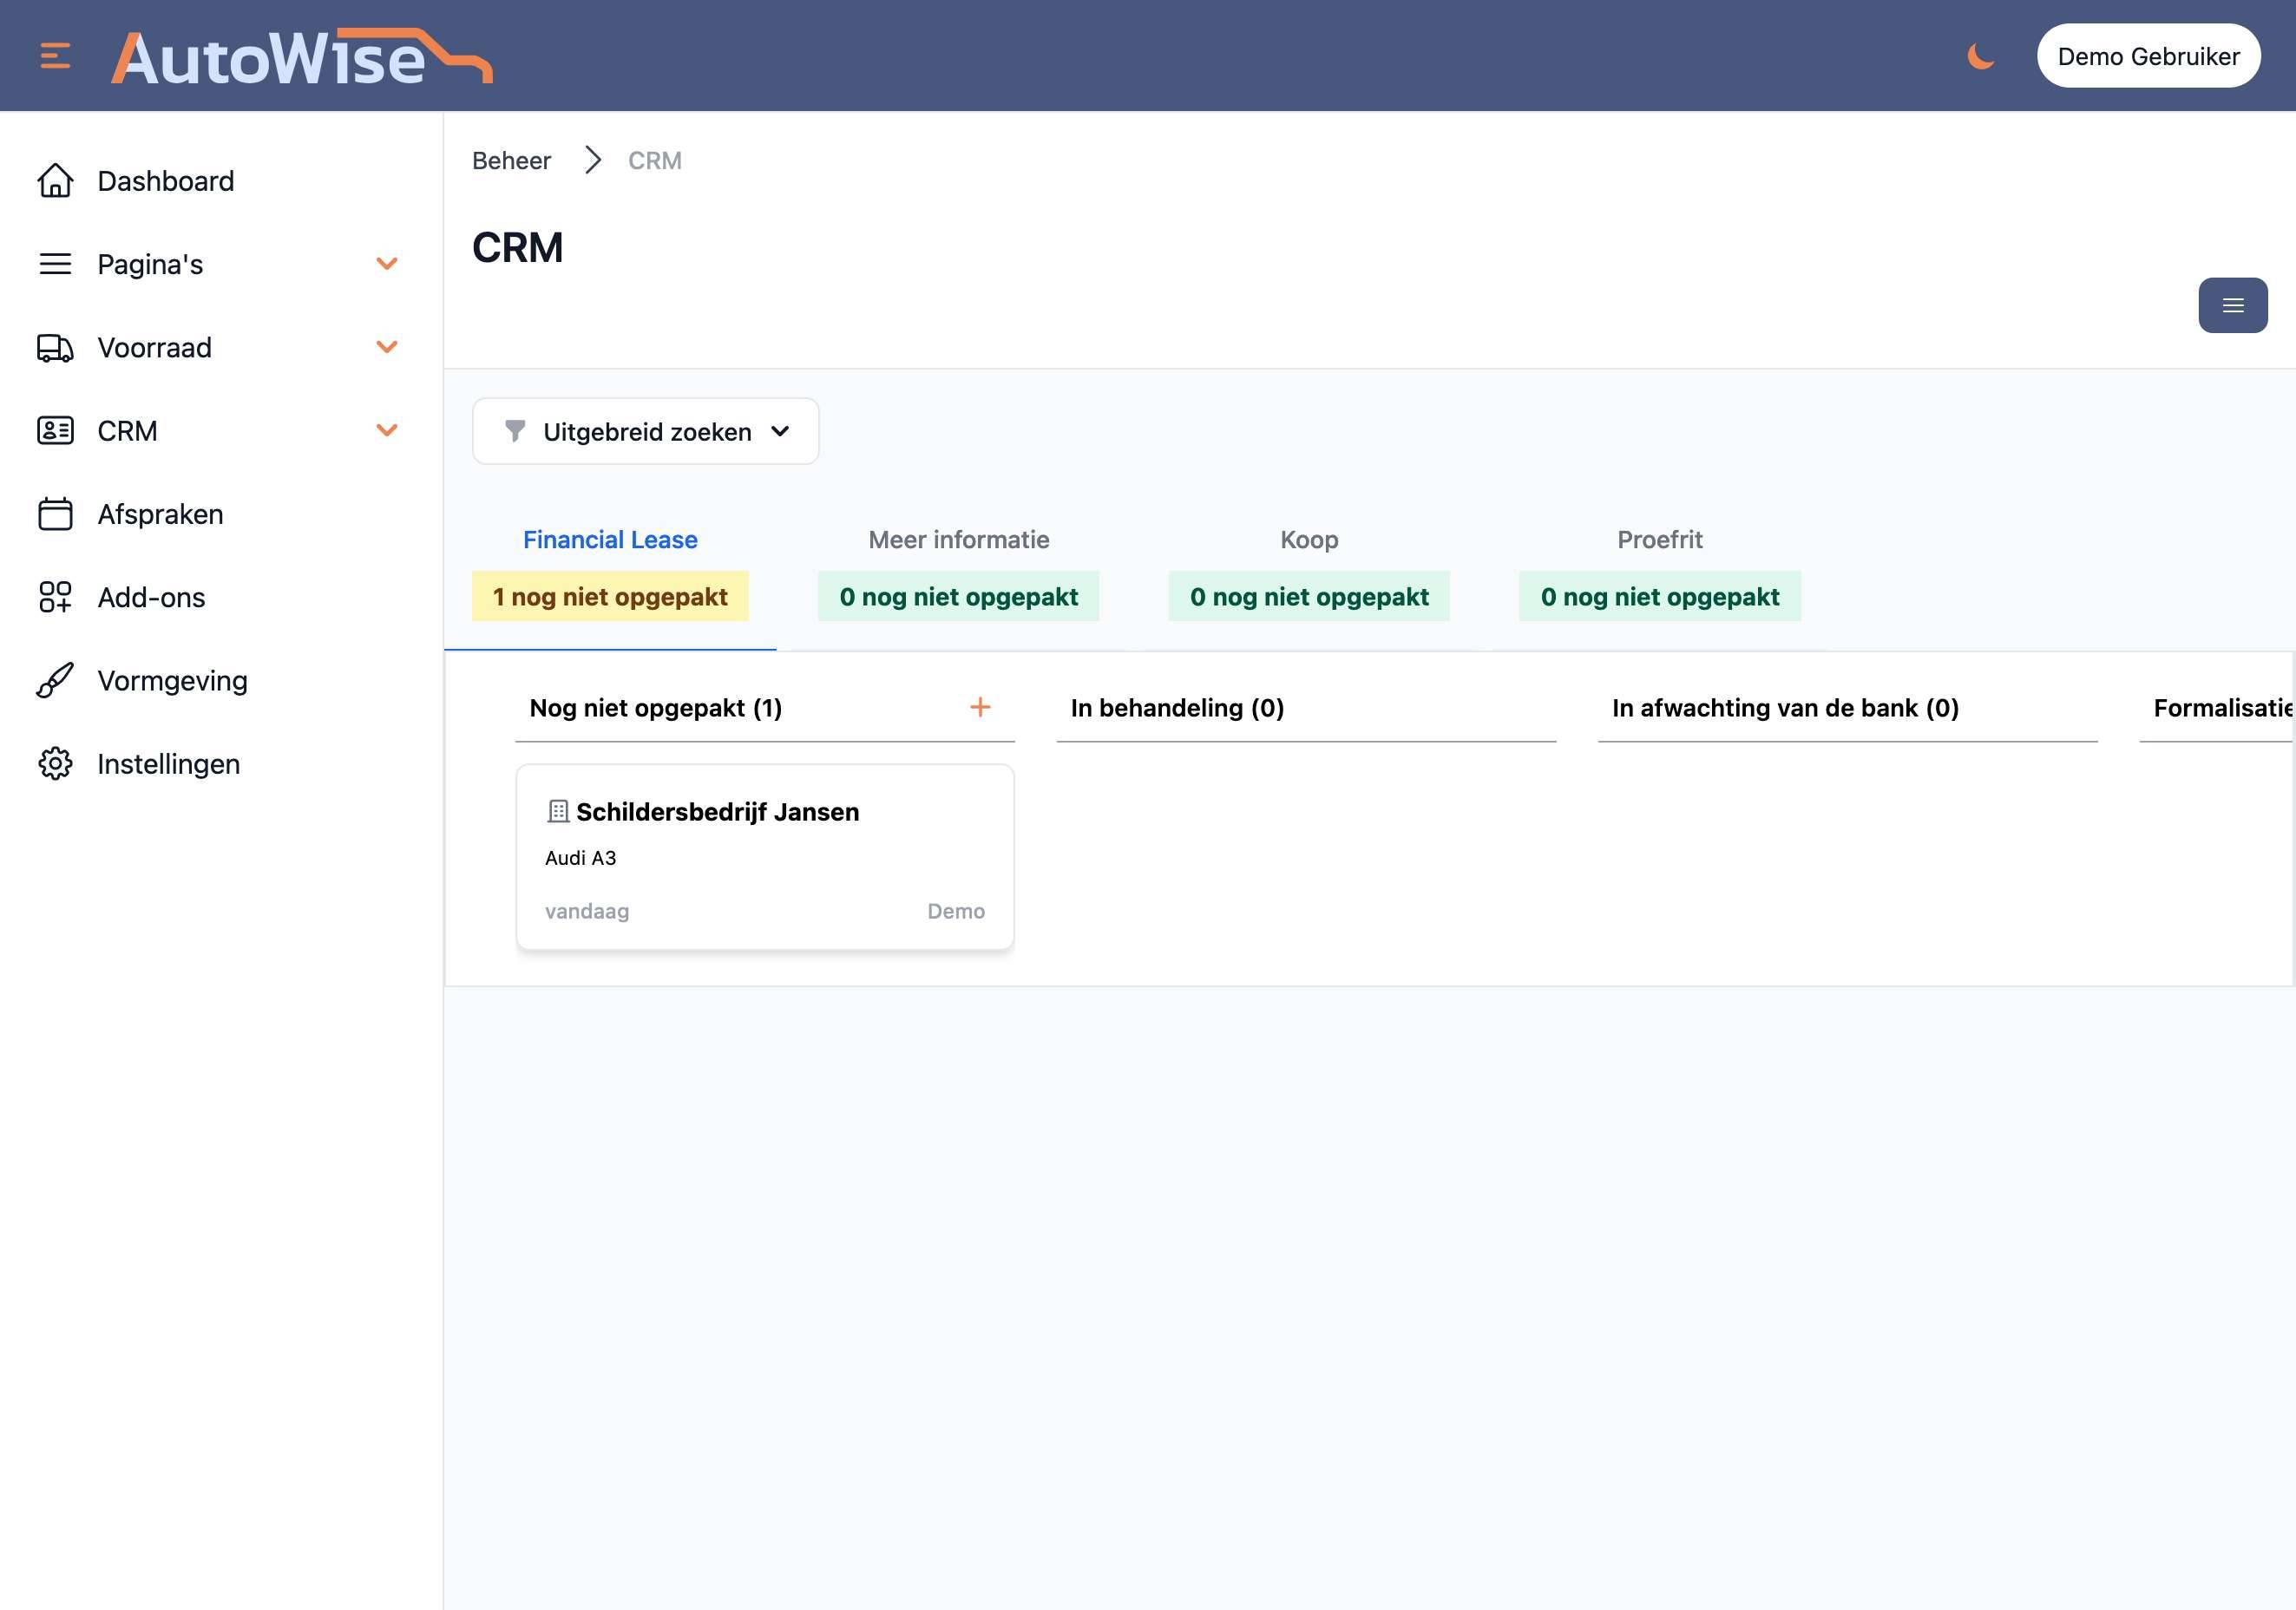This screenshot has width=2296, height=1610.
Task: Click the CRM page heading
Action: click(518, 247)
